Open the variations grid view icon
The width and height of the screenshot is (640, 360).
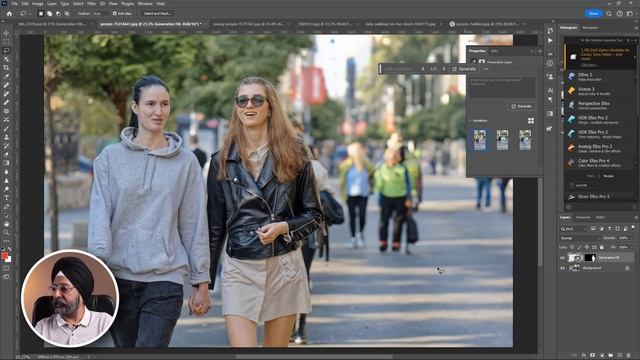pos(531,121)
